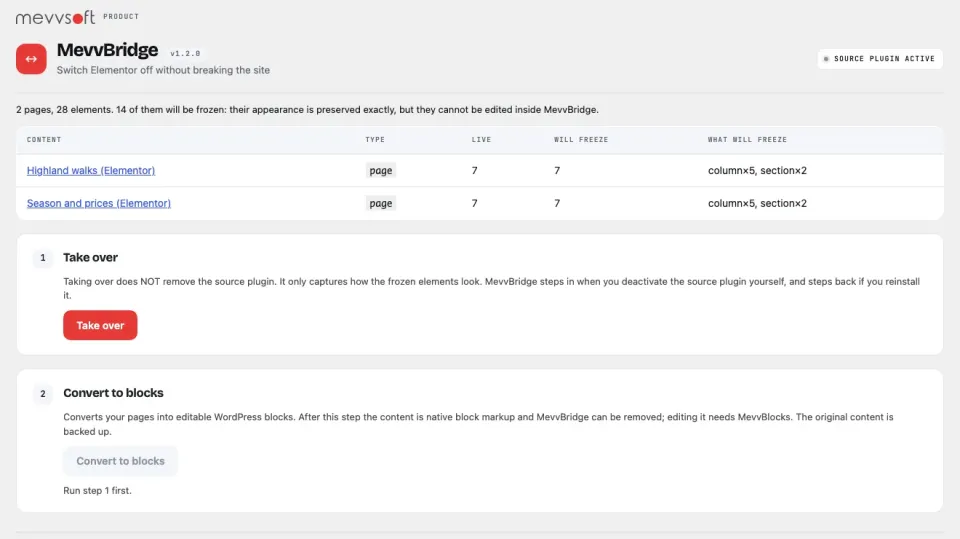Open the Season and prices (Elementor) link
960x539 pixels.
click(x=99, y=203)
